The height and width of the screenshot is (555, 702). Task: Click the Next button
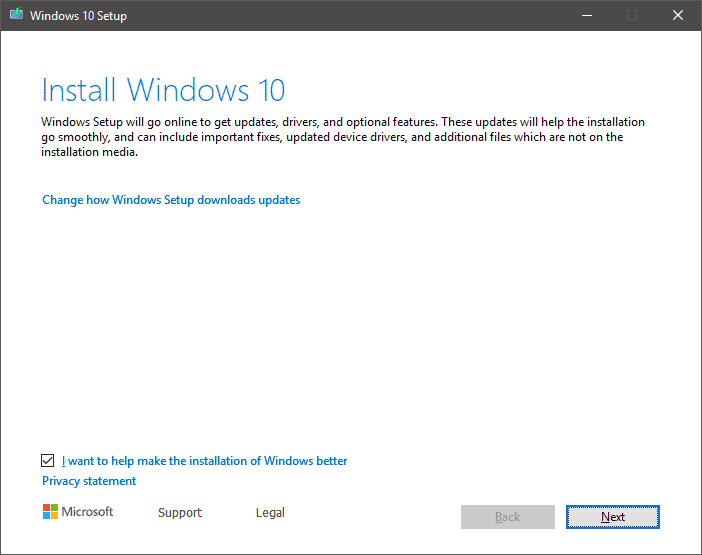(x=612, y=517)
